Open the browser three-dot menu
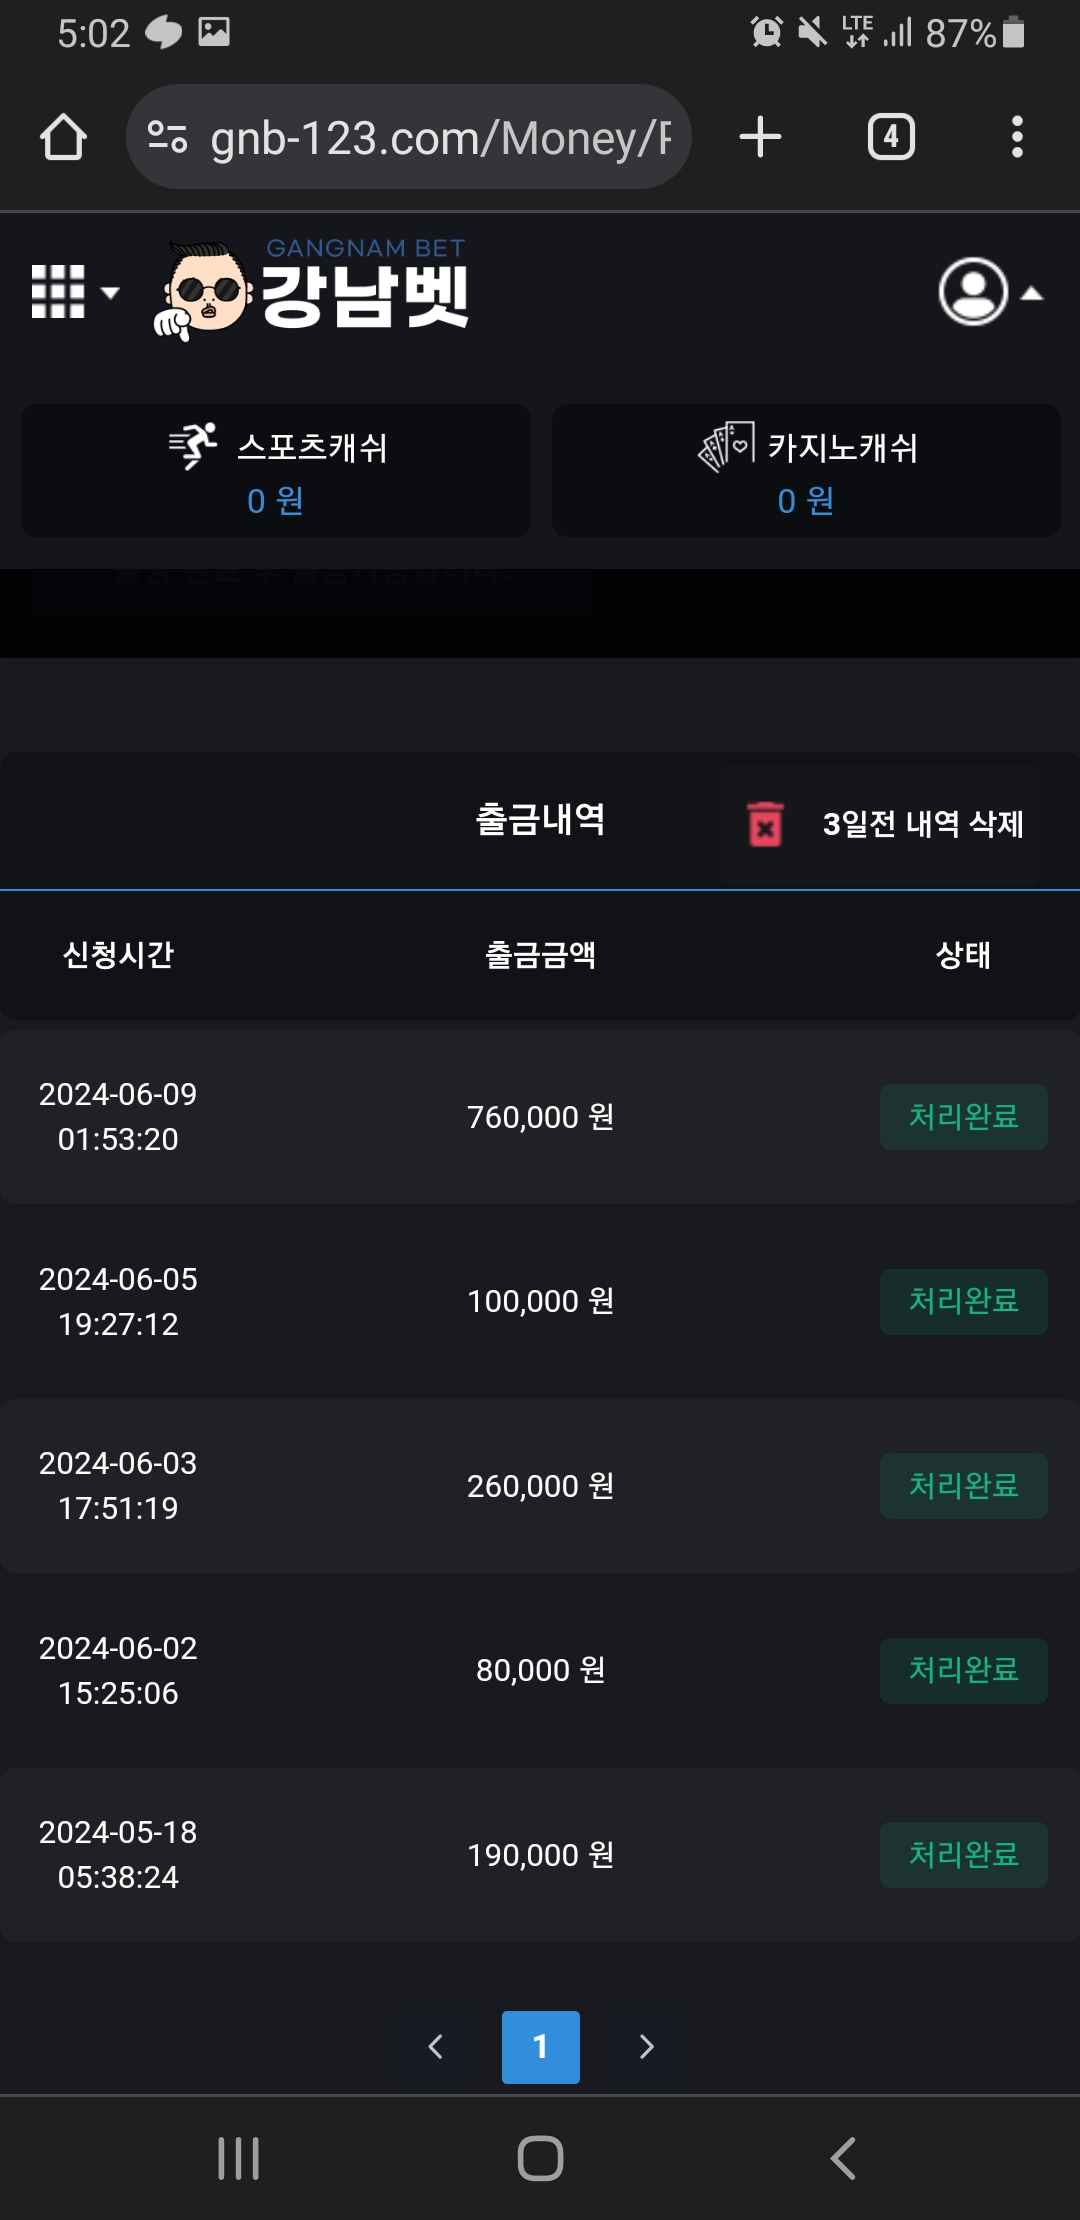The image size is (1080, 2220). tap(1017, 137)
